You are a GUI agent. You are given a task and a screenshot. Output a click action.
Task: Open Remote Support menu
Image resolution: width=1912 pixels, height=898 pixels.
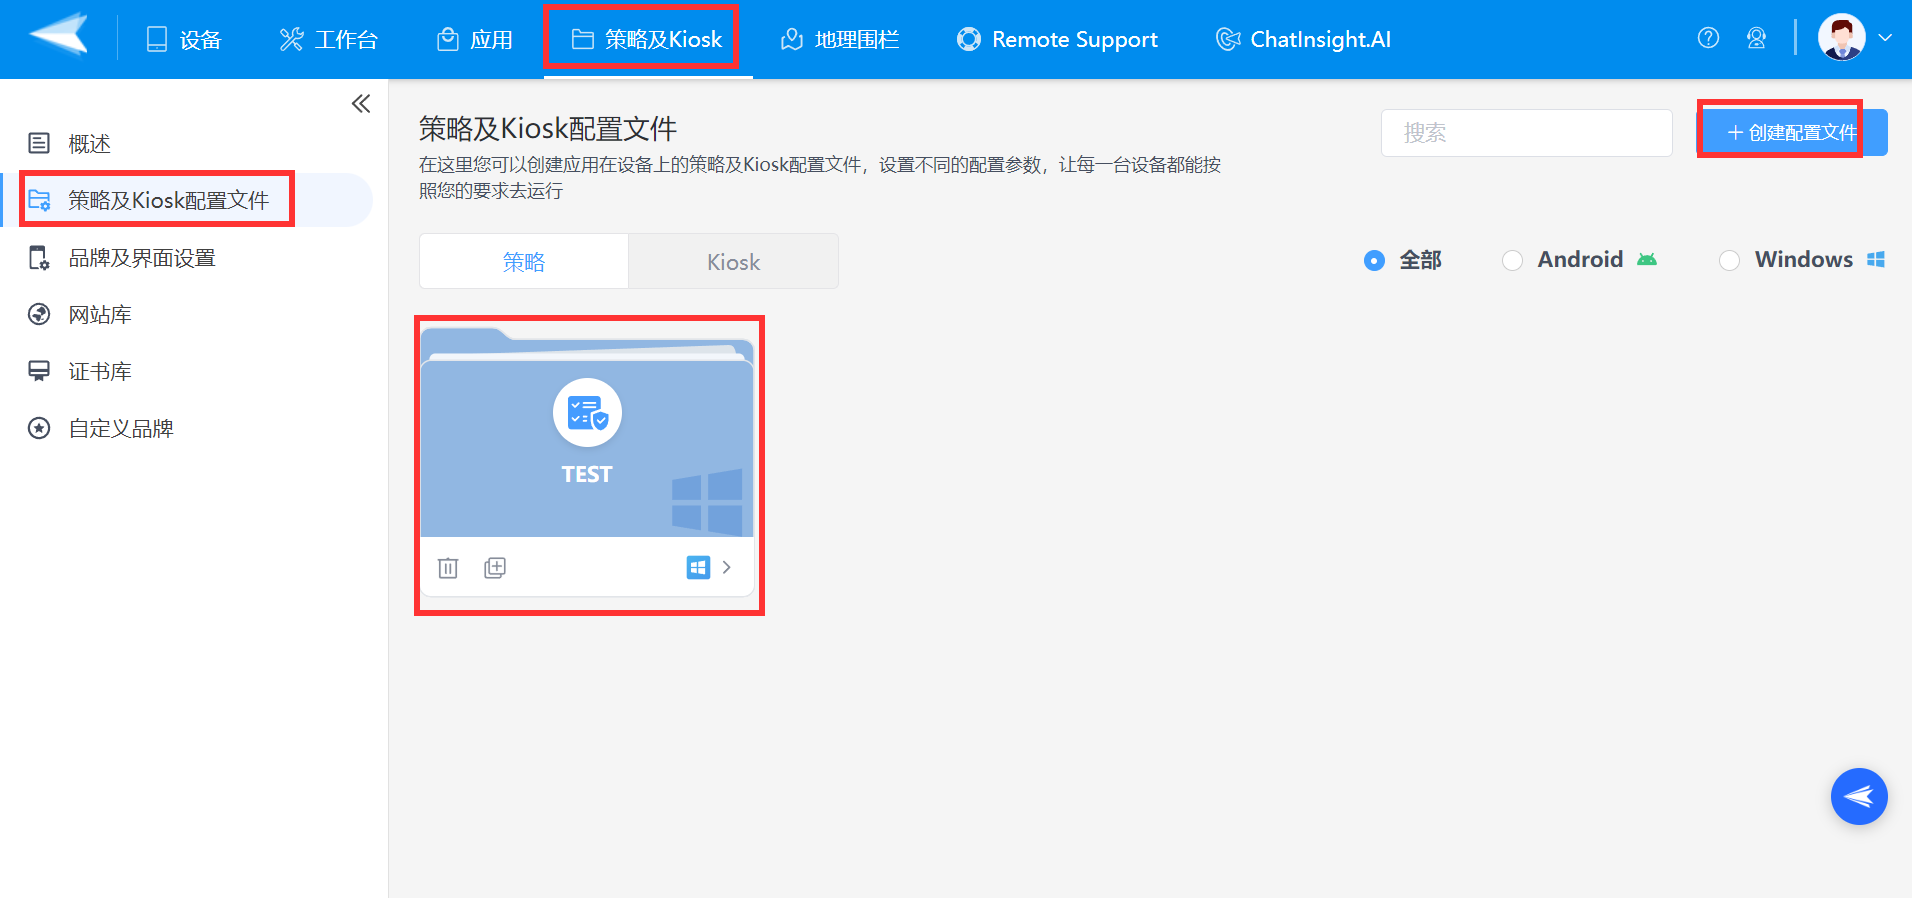point(1057,40)
